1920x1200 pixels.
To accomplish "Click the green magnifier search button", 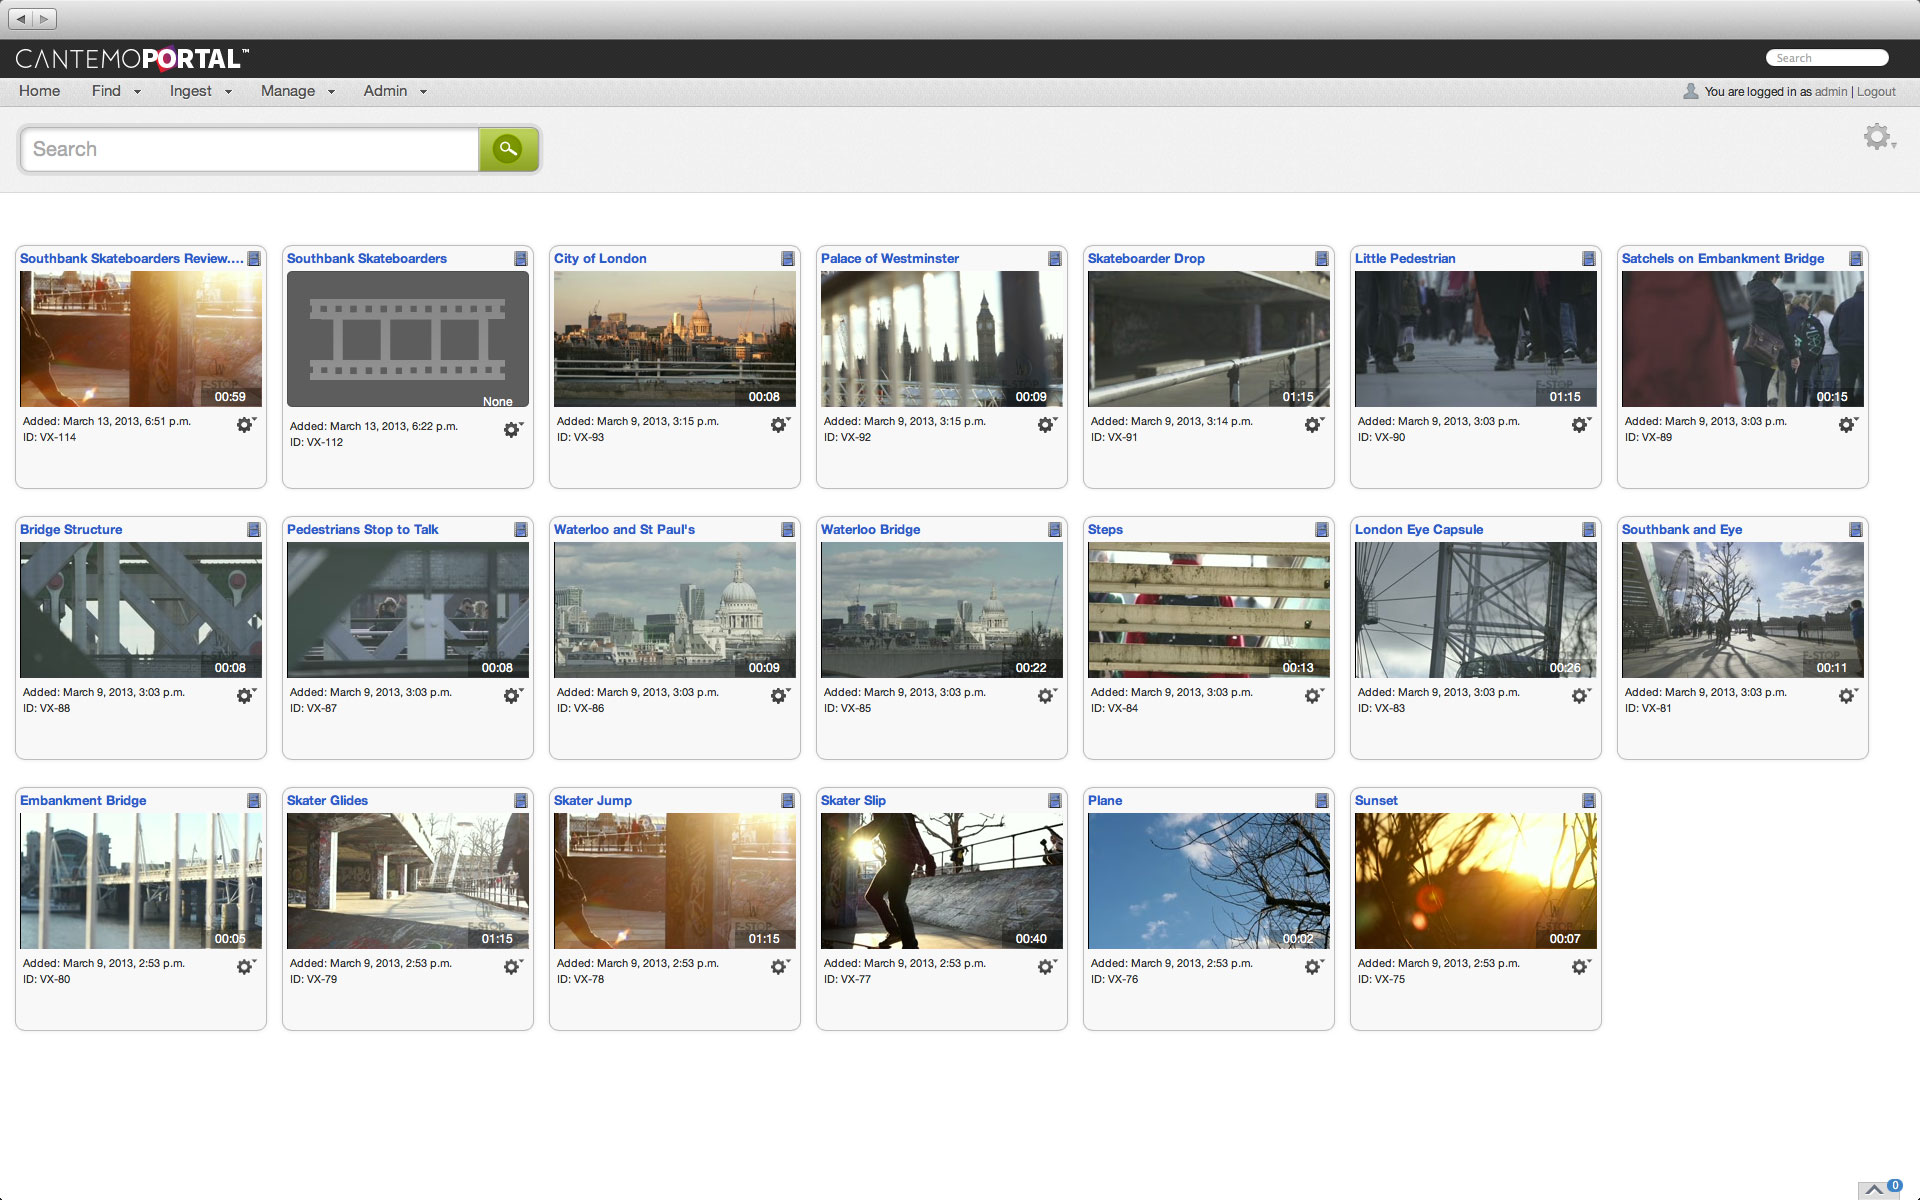I will click(508, 149).
